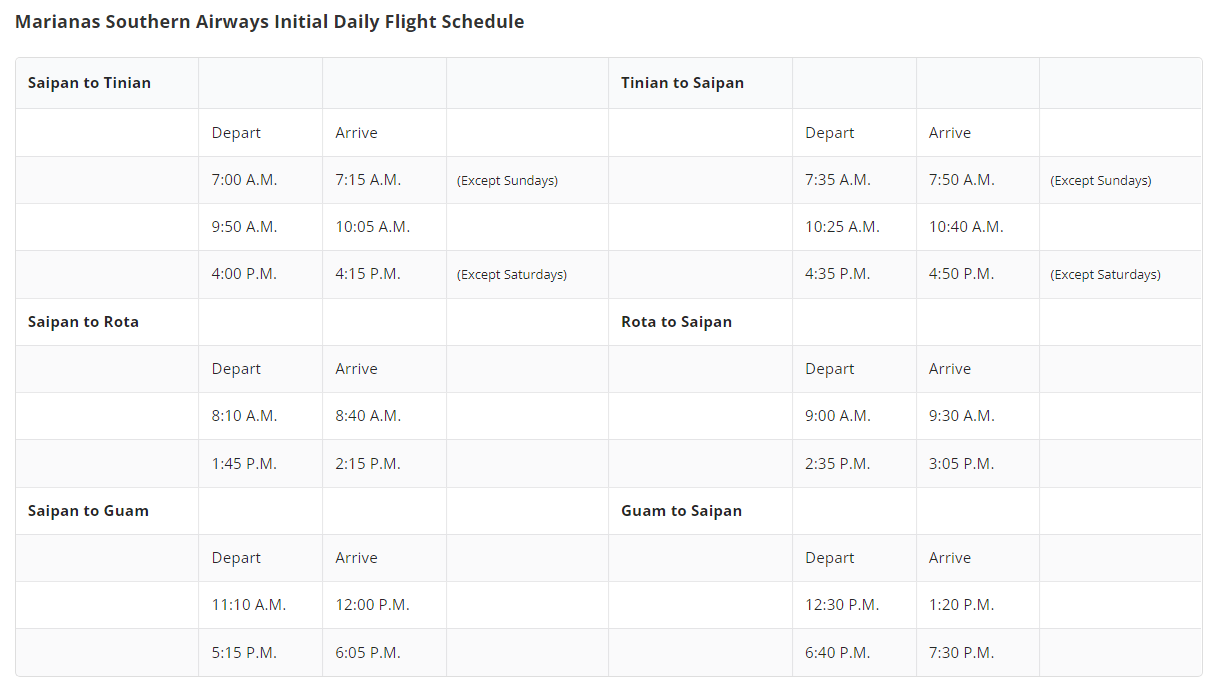
Task: Click the 4:00 P.M. departure cell
Action: tap(261, 274)
